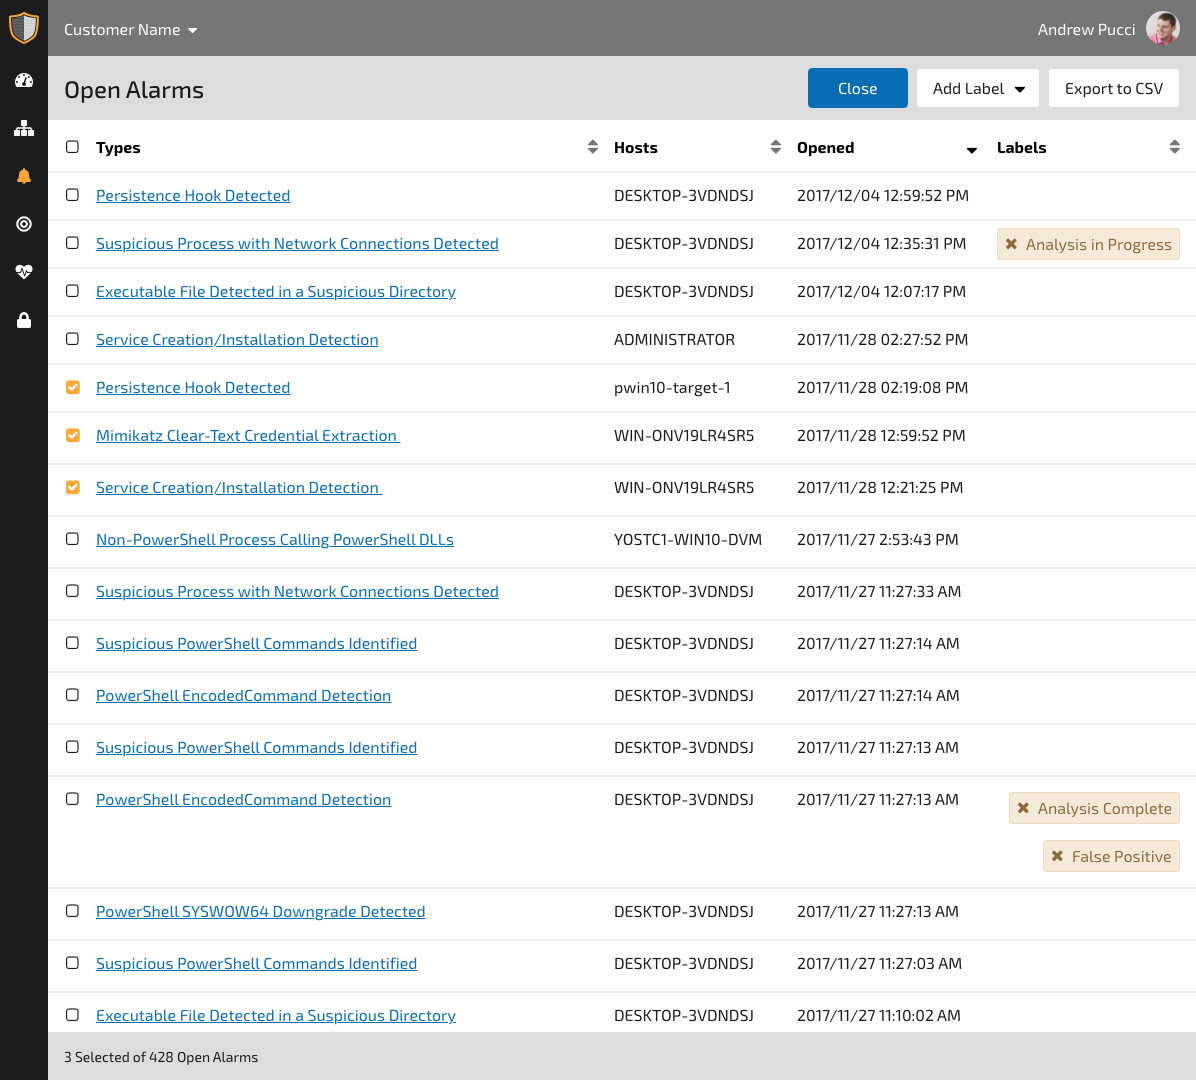Click the Labels column header text
The image size is (1196, 1080).
1021,147
